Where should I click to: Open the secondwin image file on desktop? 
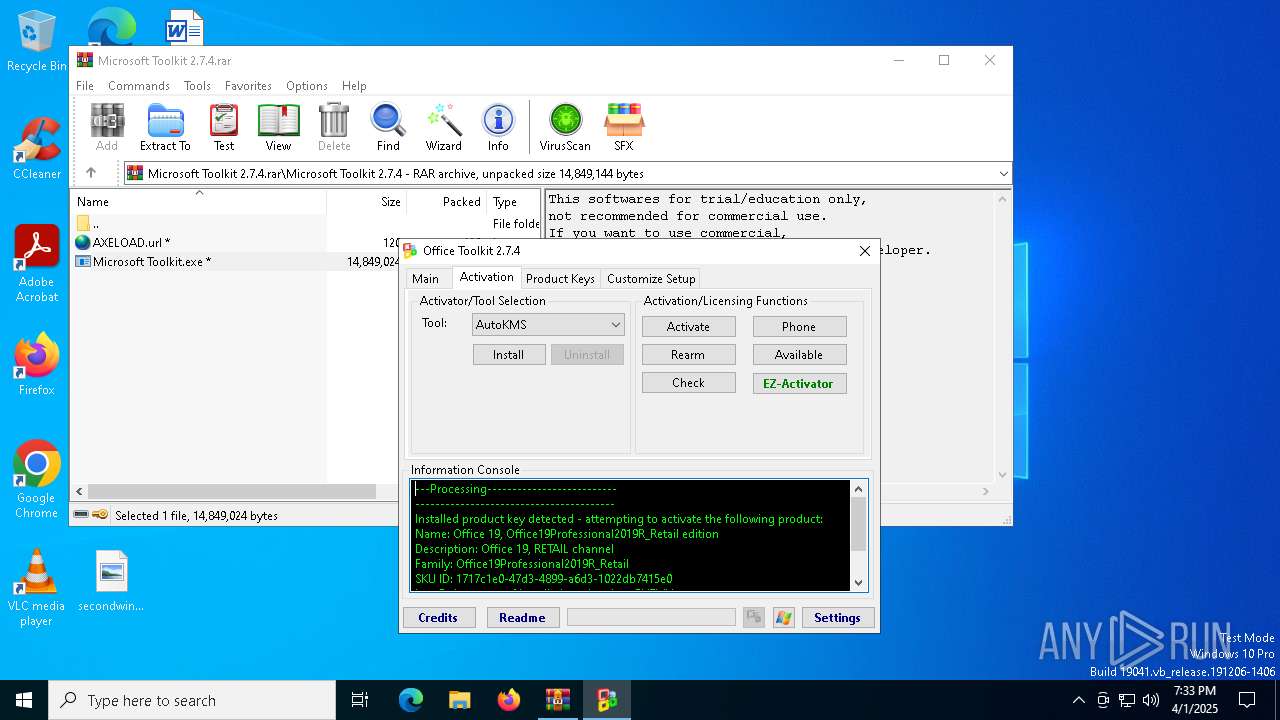(x=111, y=581)
